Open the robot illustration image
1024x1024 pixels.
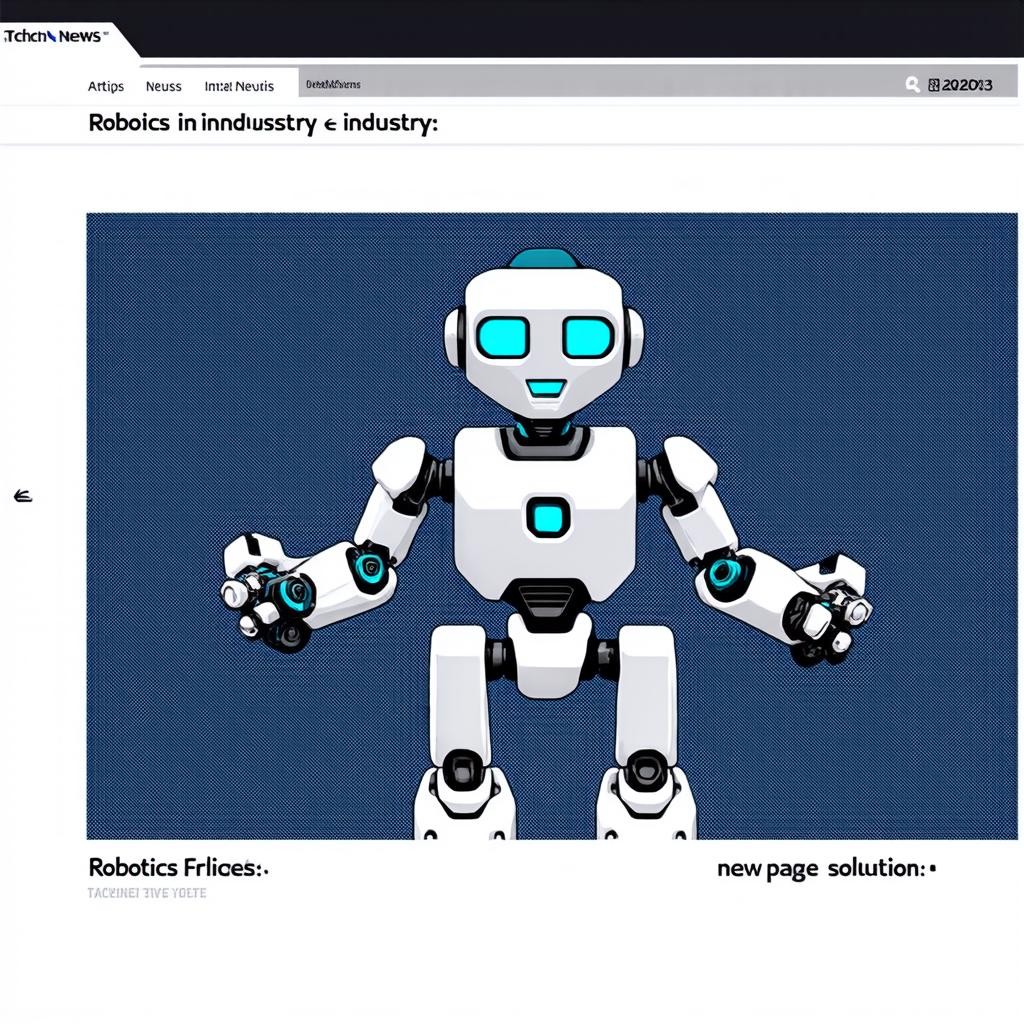point(551,526)
